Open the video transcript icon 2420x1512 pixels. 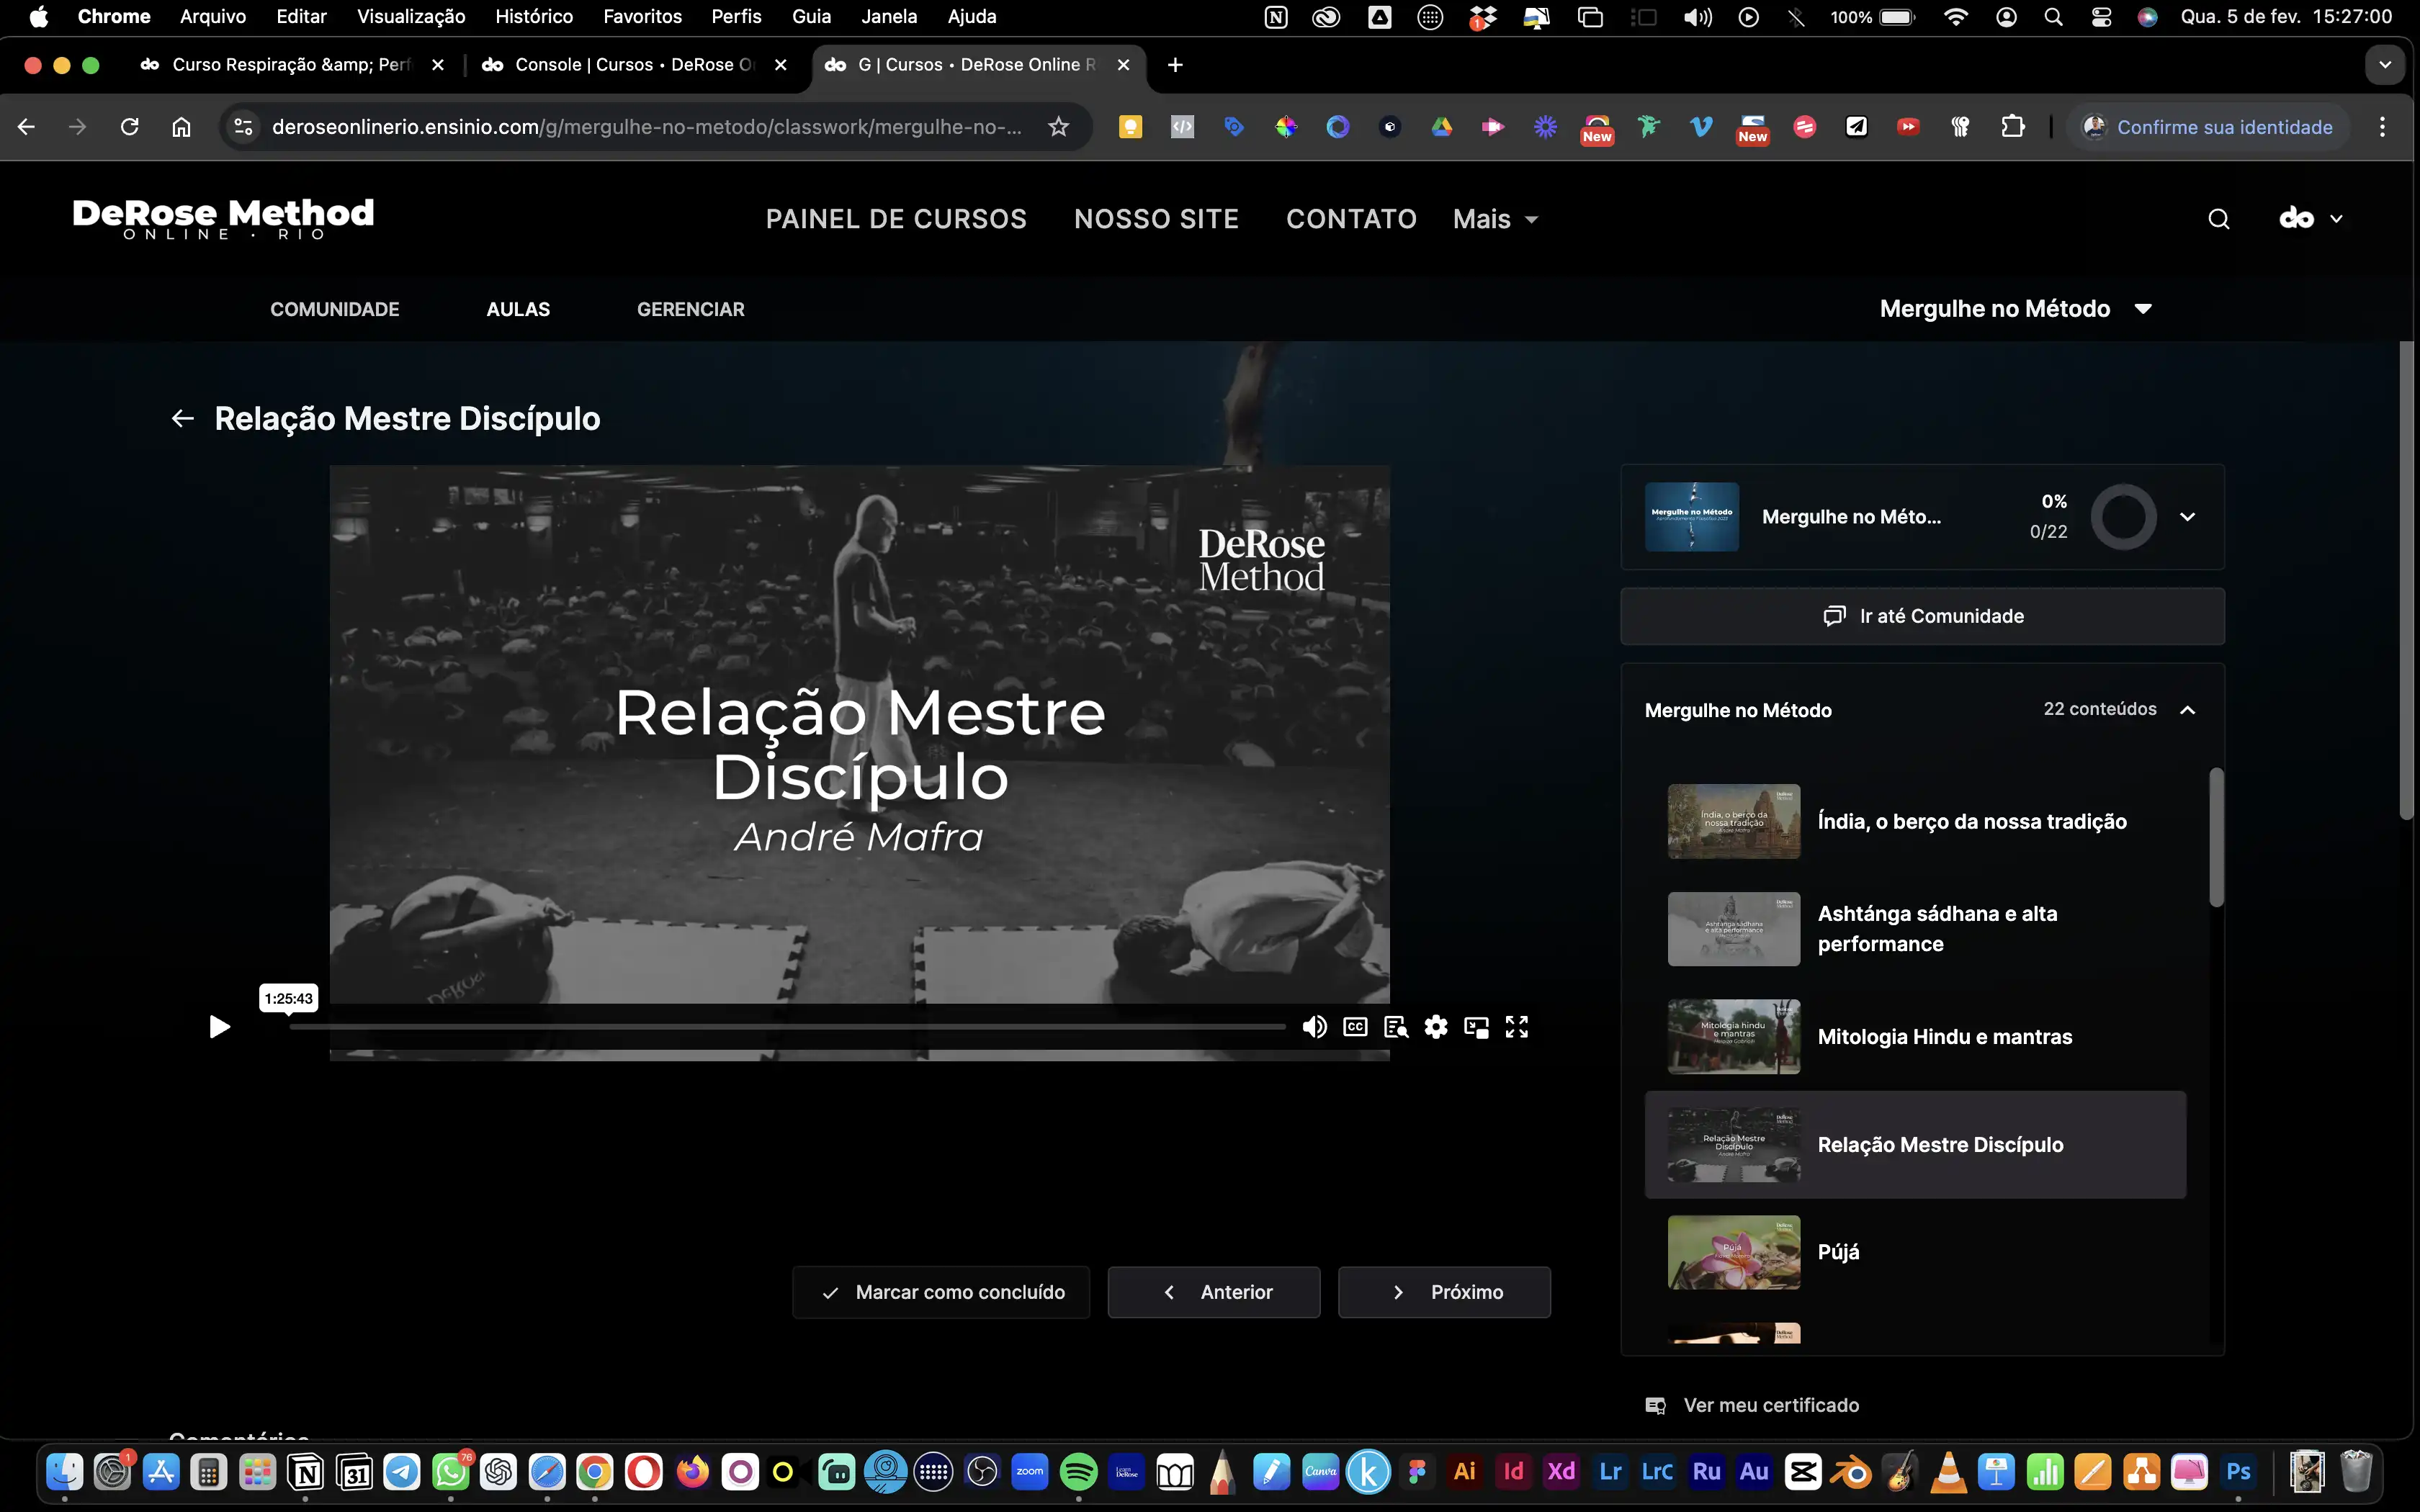point(1396,1027)
